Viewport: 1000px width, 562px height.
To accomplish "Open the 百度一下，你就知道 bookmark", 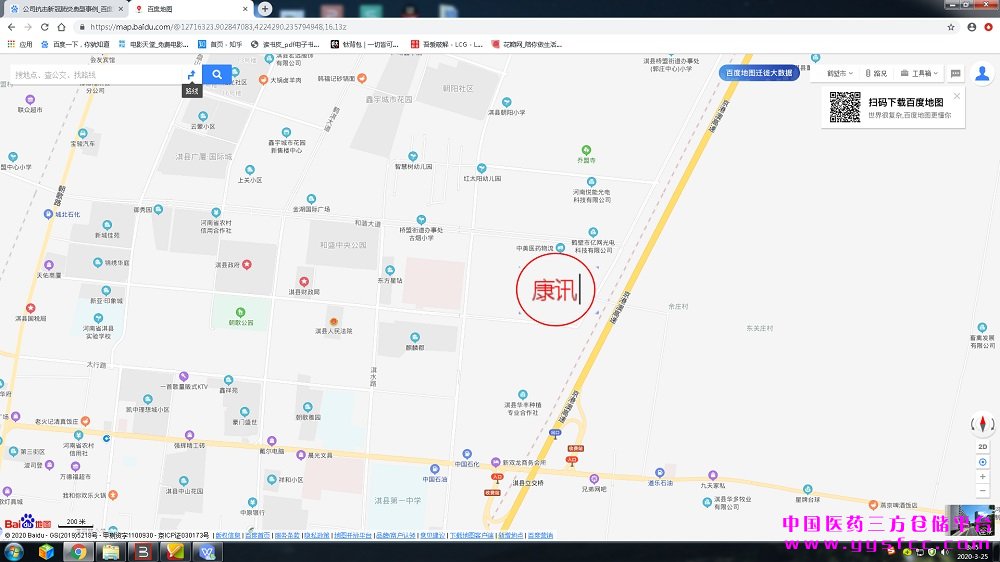I will coord(75,44).
